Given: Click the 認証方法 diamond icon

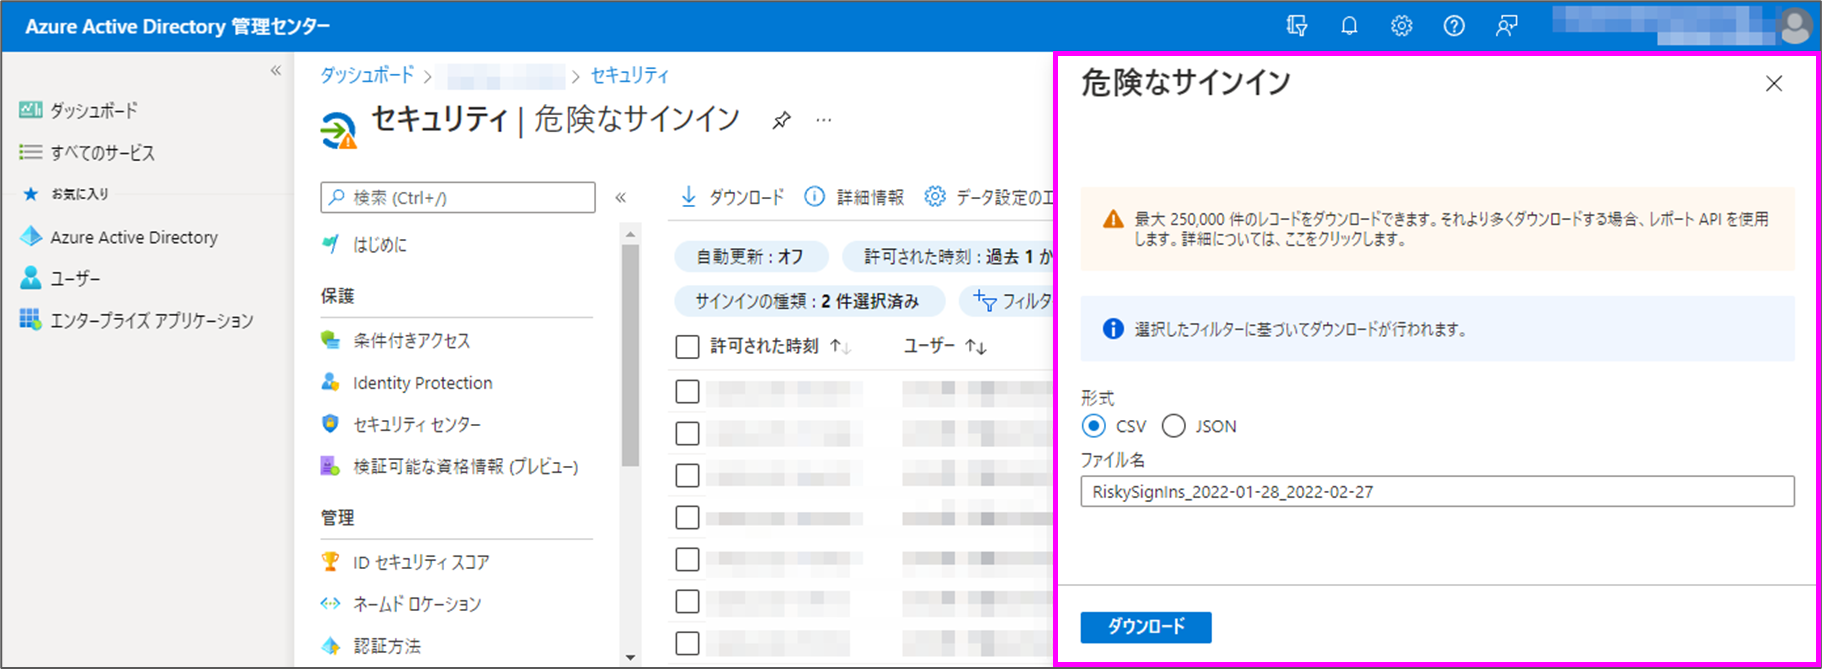Looking at the screenshot, I should coord(330,646).
